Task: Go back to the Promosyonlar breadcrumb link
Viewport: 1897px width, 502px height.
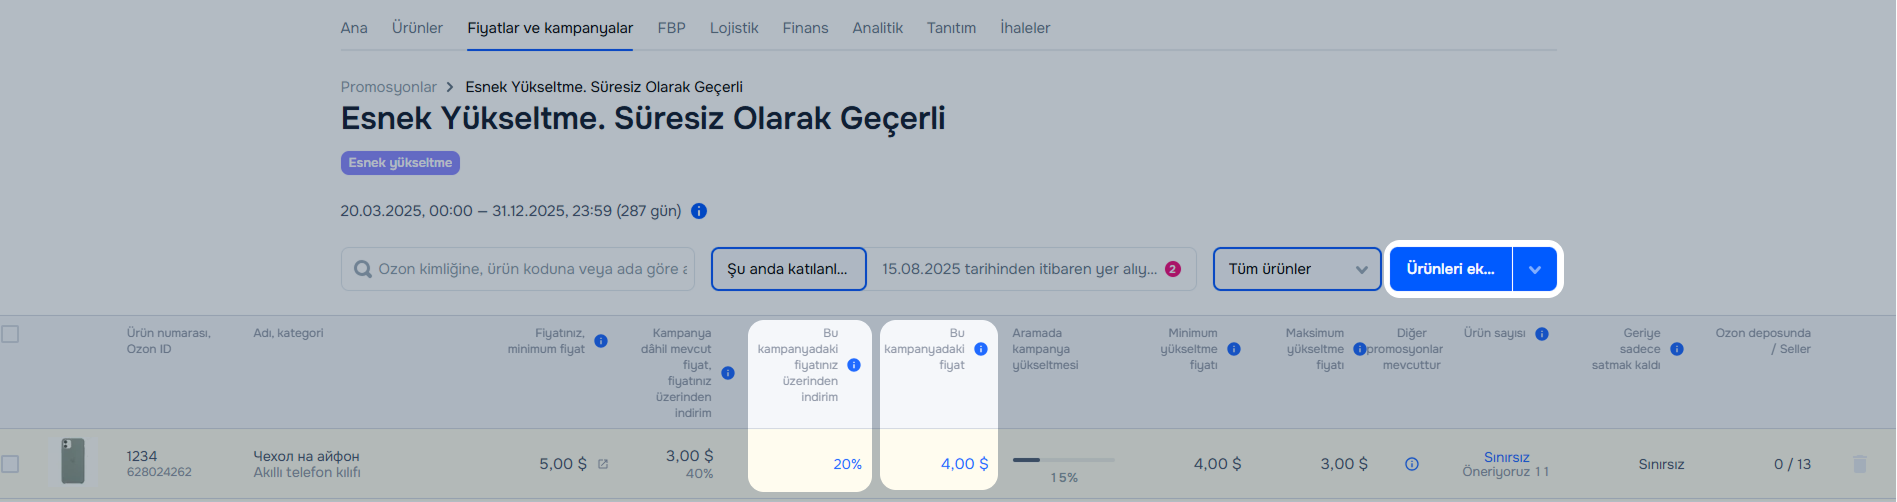Action: point(388,87)
